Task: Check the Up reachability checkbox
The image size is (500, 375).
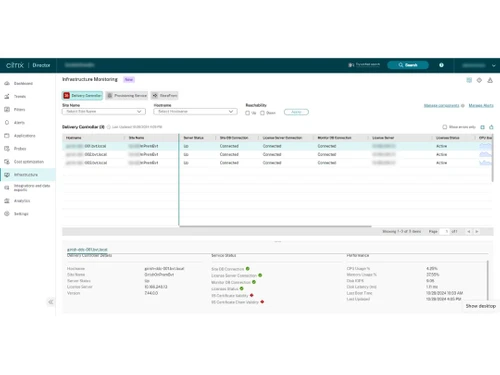Action: point(247,113)
